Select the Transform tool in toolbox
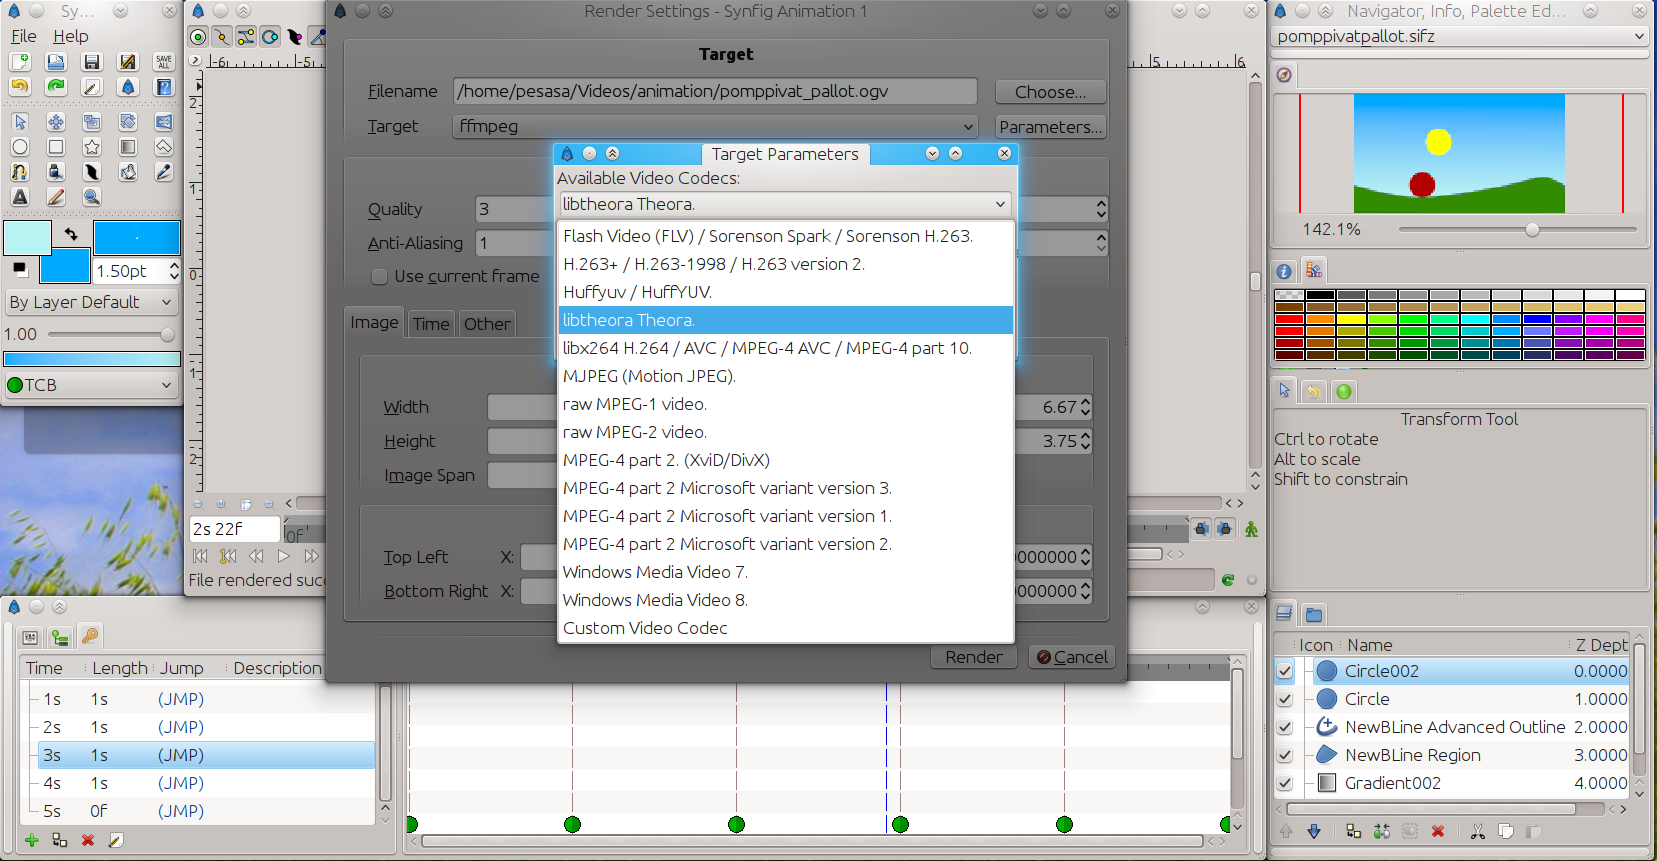 click(20, 122)
